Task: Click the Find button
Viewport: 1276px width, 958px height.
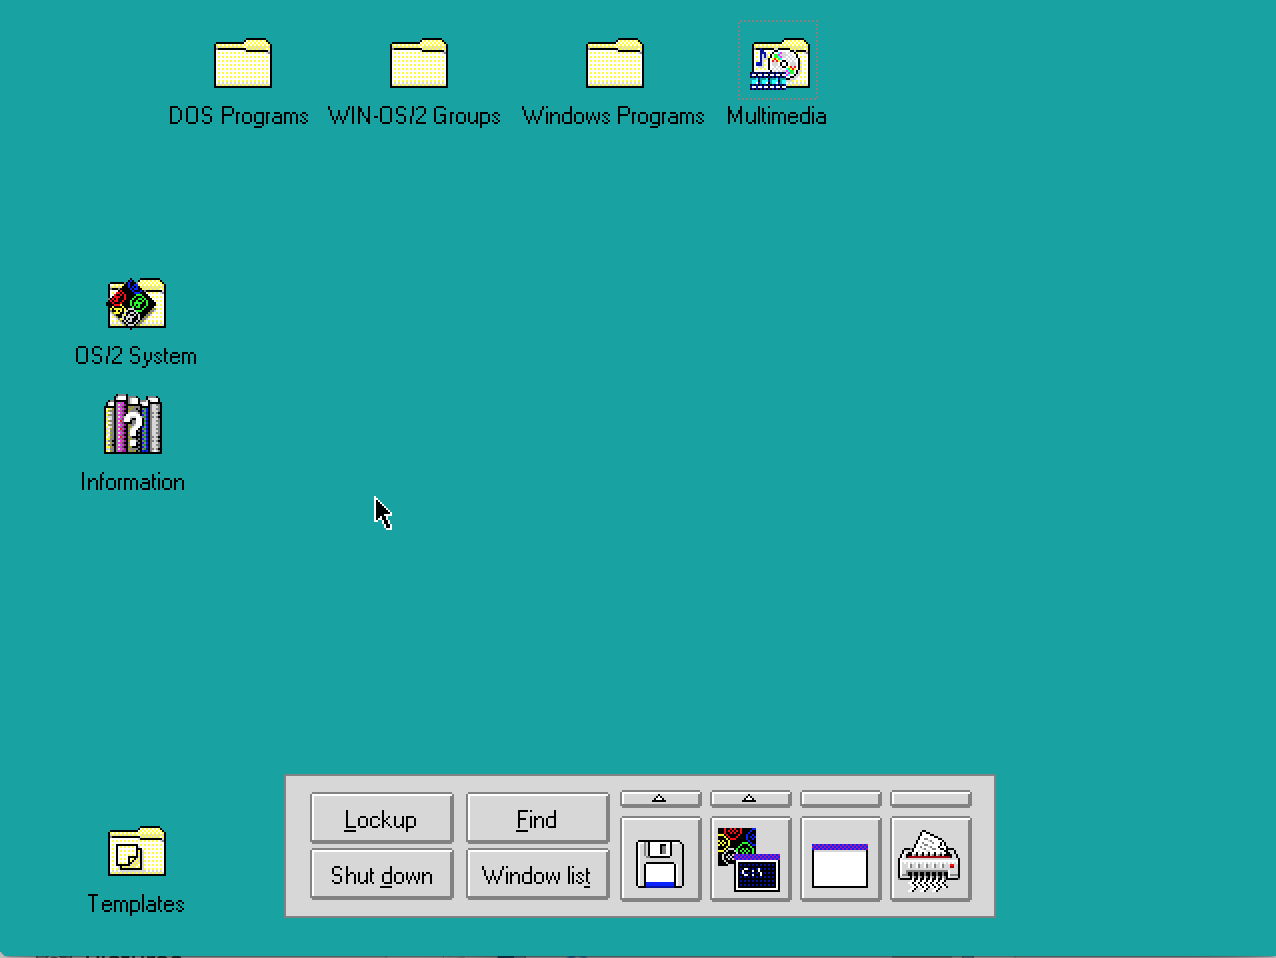Action: [537, 819]
